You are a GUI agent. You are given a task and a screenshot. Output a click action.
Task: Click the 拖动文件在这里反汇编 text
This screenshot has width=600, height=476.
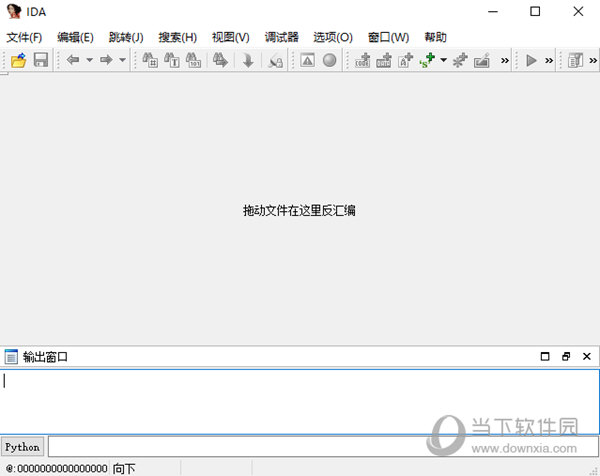coord(299,210)
